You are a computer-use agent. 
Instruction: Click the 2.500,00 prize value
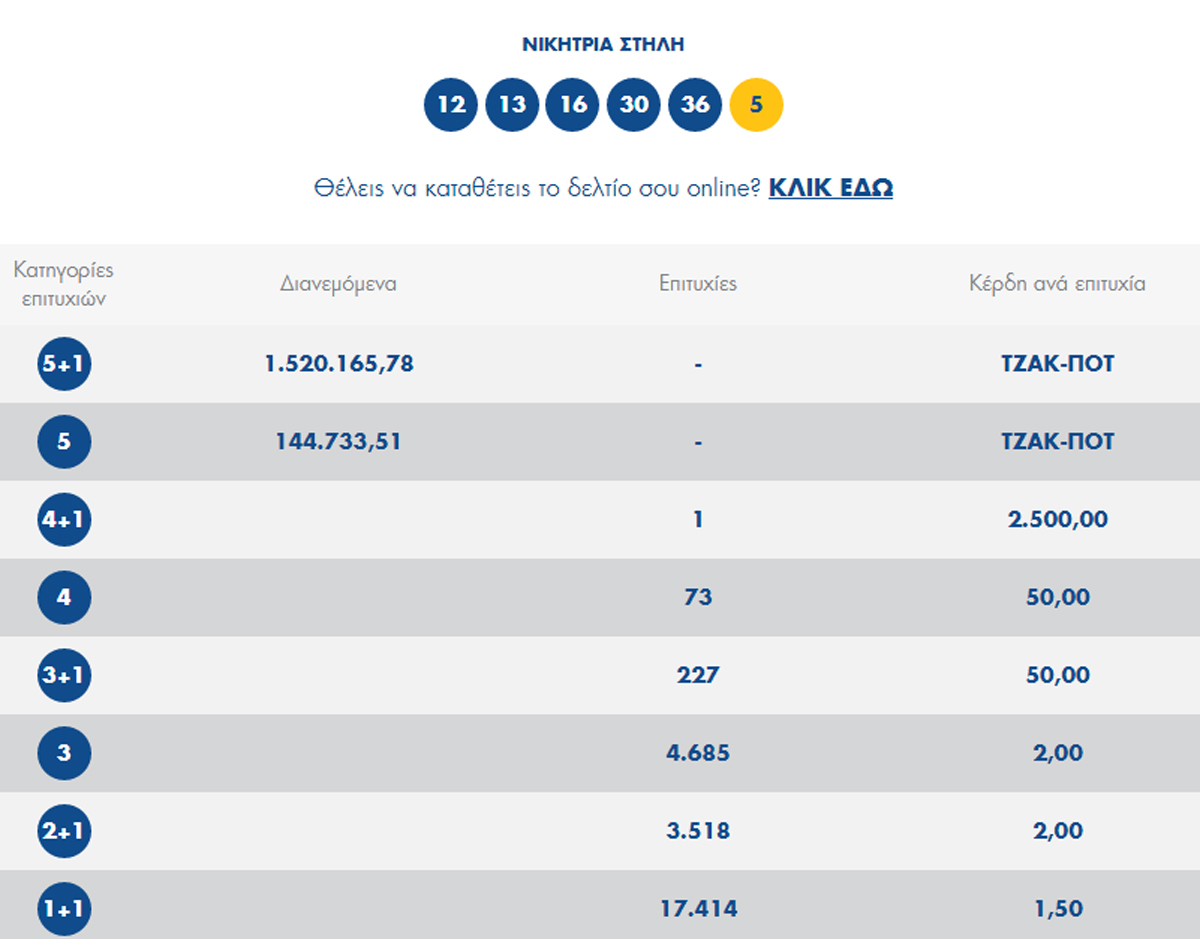(1057, 520)
